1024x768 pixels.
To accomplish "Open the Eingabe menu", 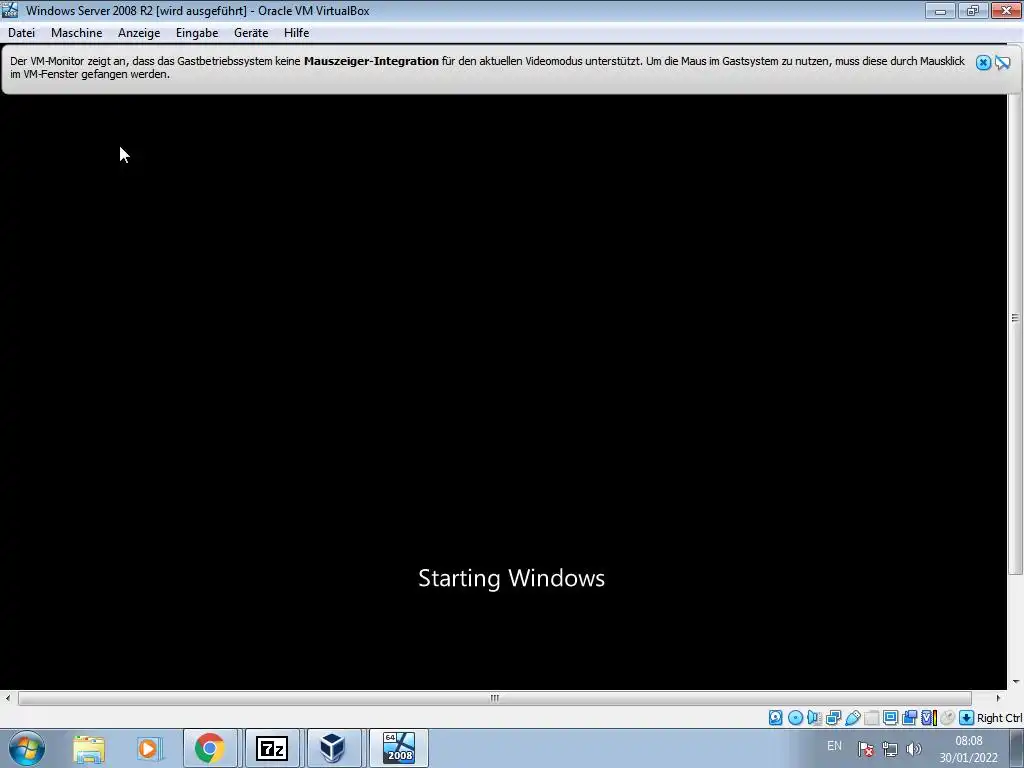I will pyautogui.click(x=197, y=33).
